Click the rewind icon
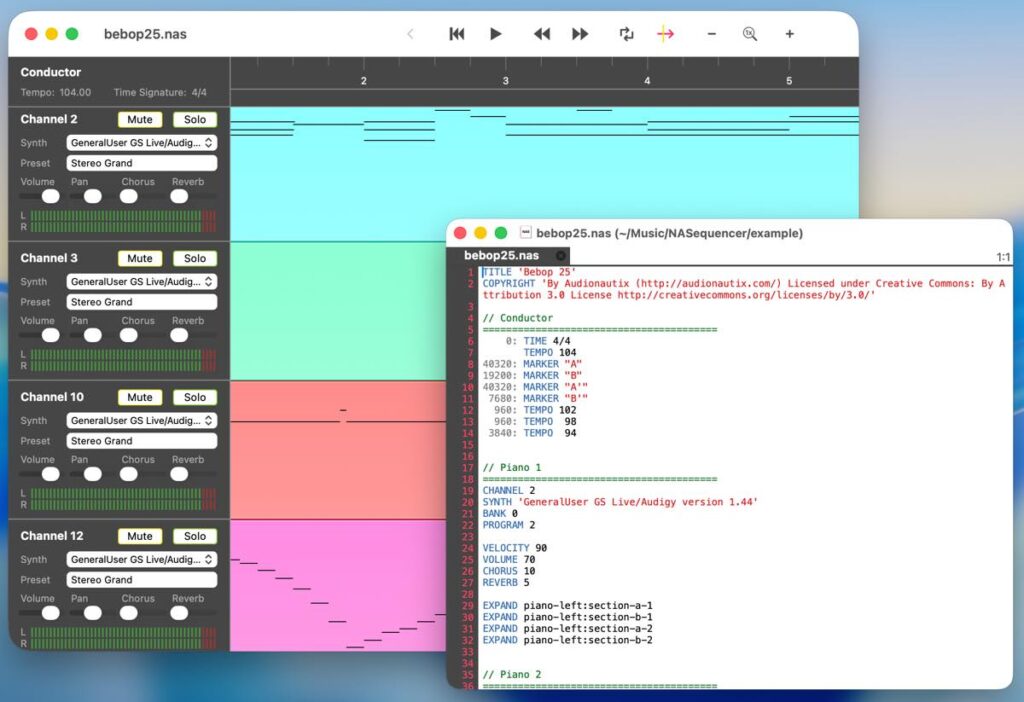 coord(541,34)
